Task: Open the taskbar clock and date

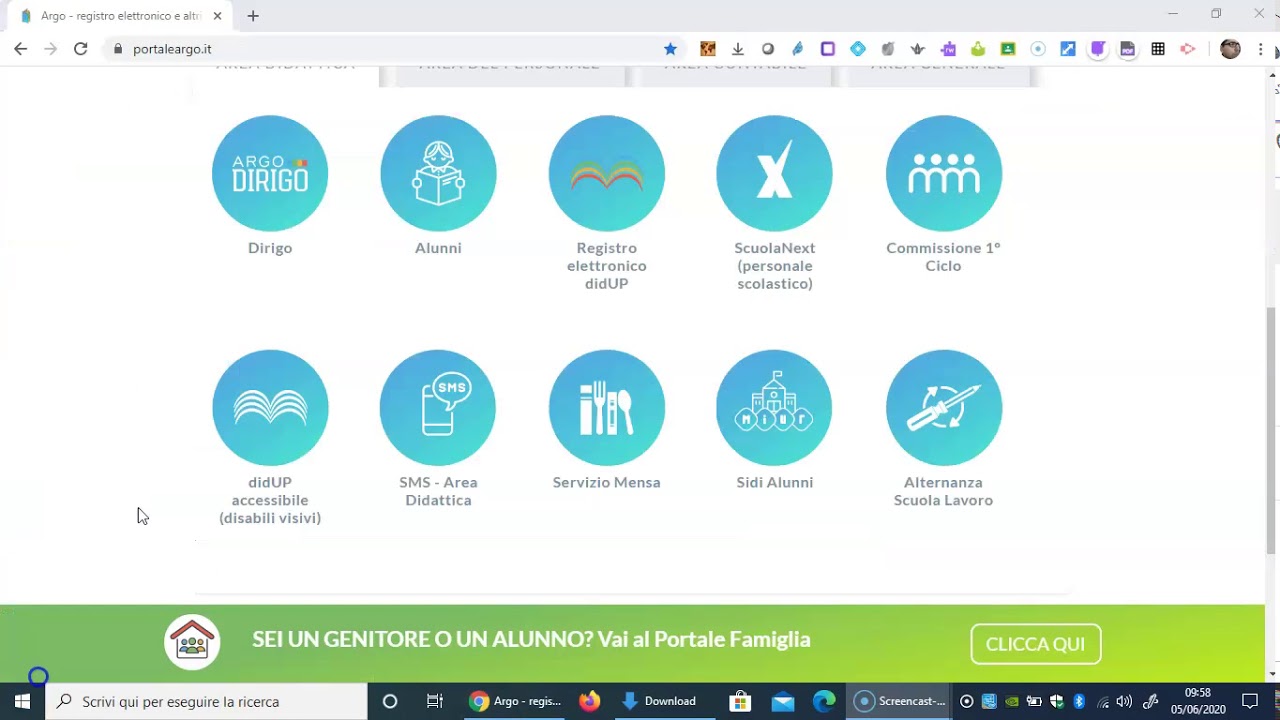Action: click(x=1198, y=701)
